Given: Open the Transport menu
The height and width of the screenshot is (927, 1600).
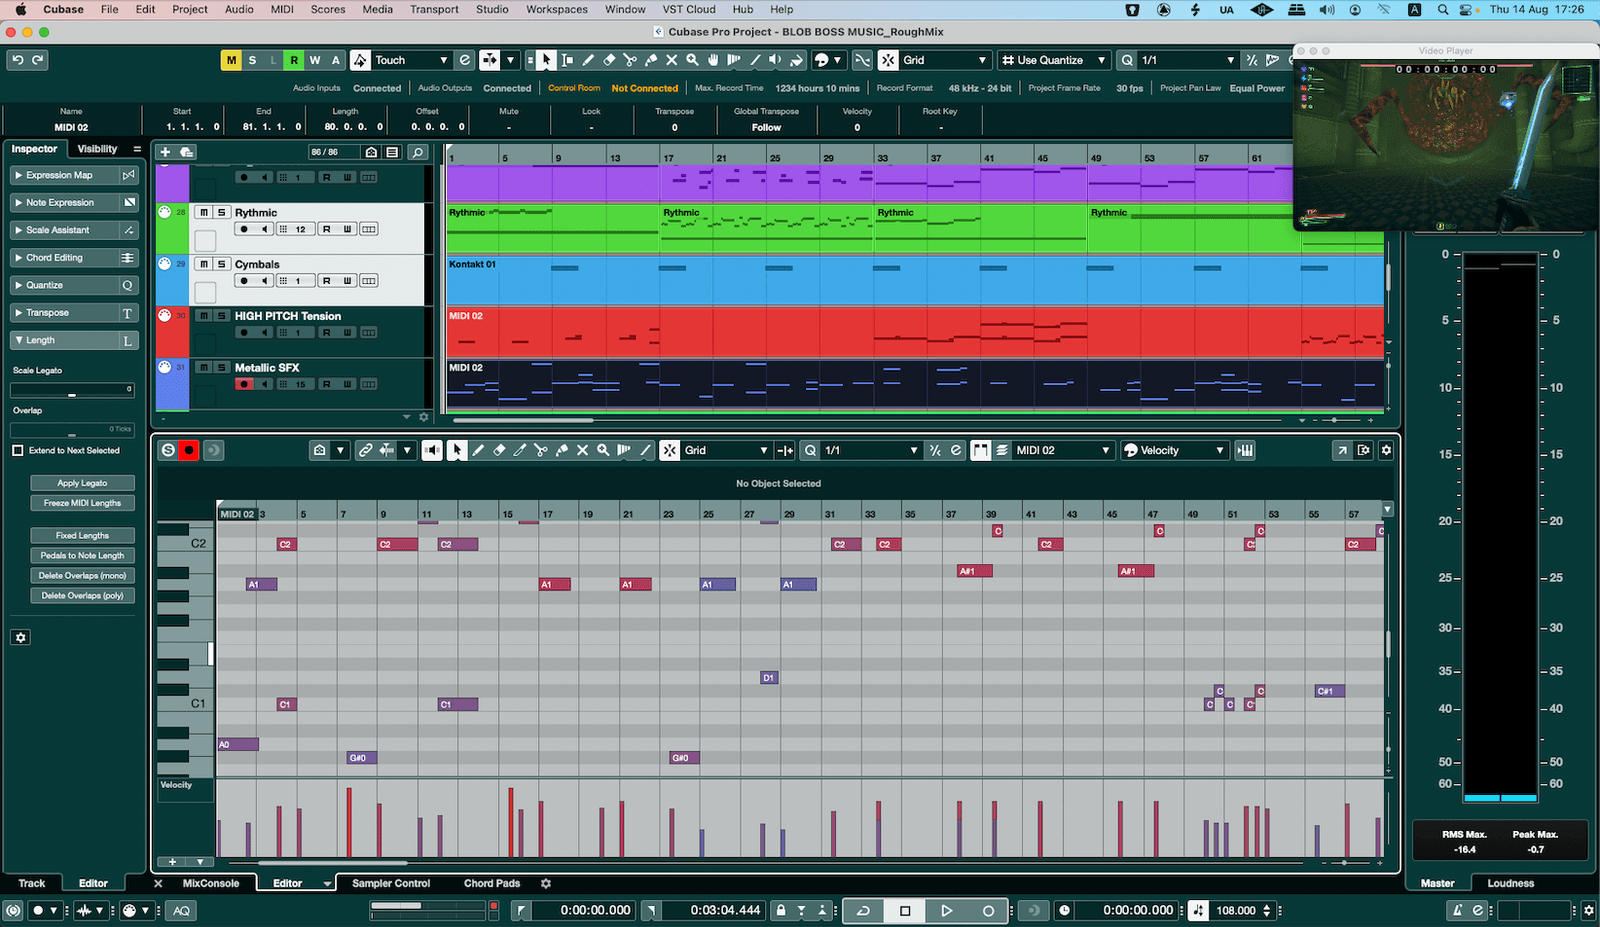Looking at the screenshot, I should pyautogui.click(x=434, y=9).
